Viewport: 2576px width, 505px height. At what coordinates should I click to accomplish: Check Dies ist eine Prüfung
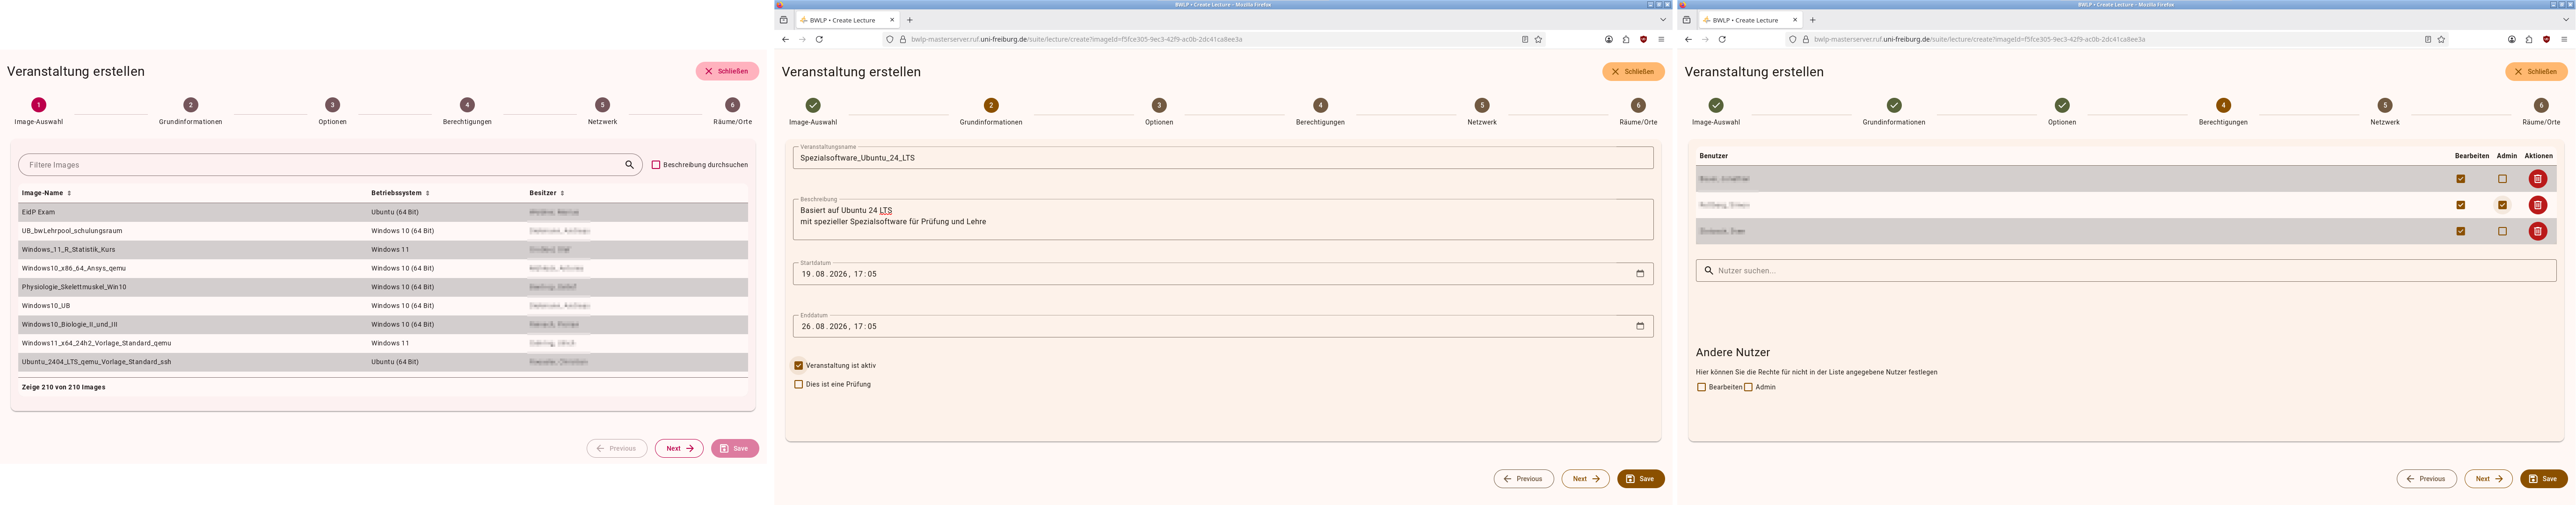click(798, 384)
